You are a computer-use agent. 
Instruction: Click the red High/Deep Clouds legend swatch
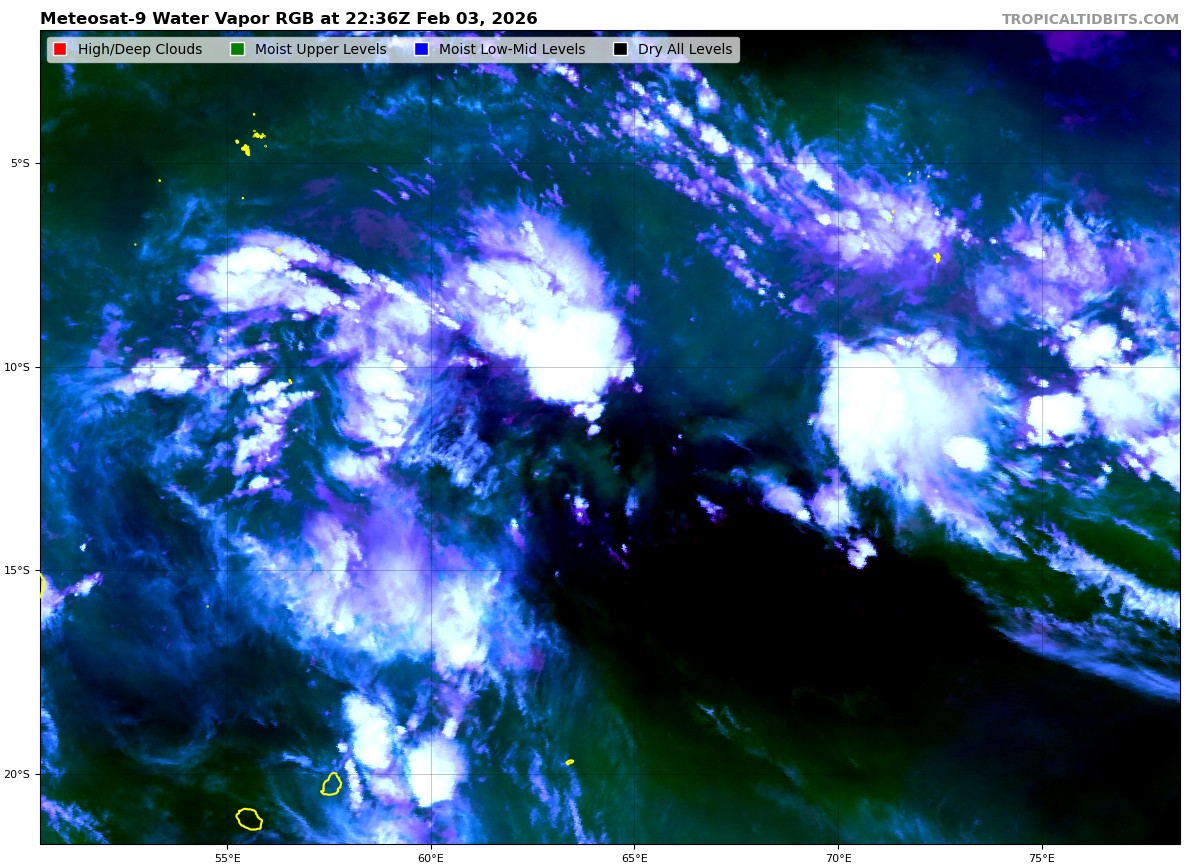(60, 50)
